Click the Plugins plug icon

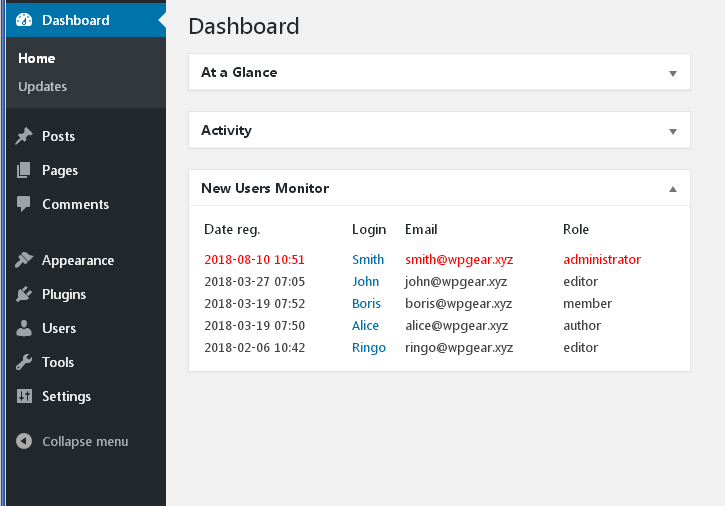(x=24, y=294)
